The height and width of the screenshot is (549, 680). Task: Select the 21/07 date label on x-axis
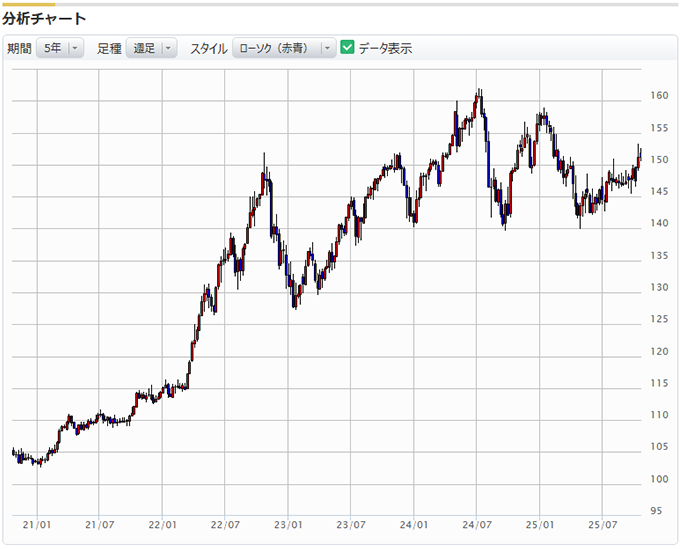tap(100, 524)
